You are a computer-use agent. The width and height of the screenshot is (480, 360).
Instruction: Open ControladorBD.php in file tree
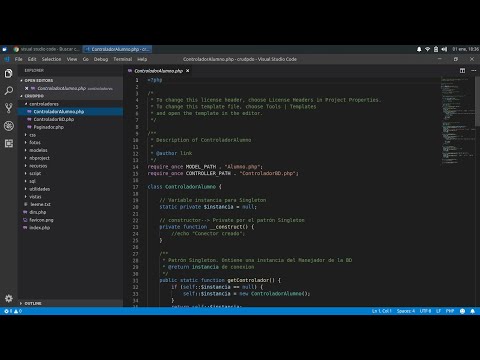click(71, 119)
